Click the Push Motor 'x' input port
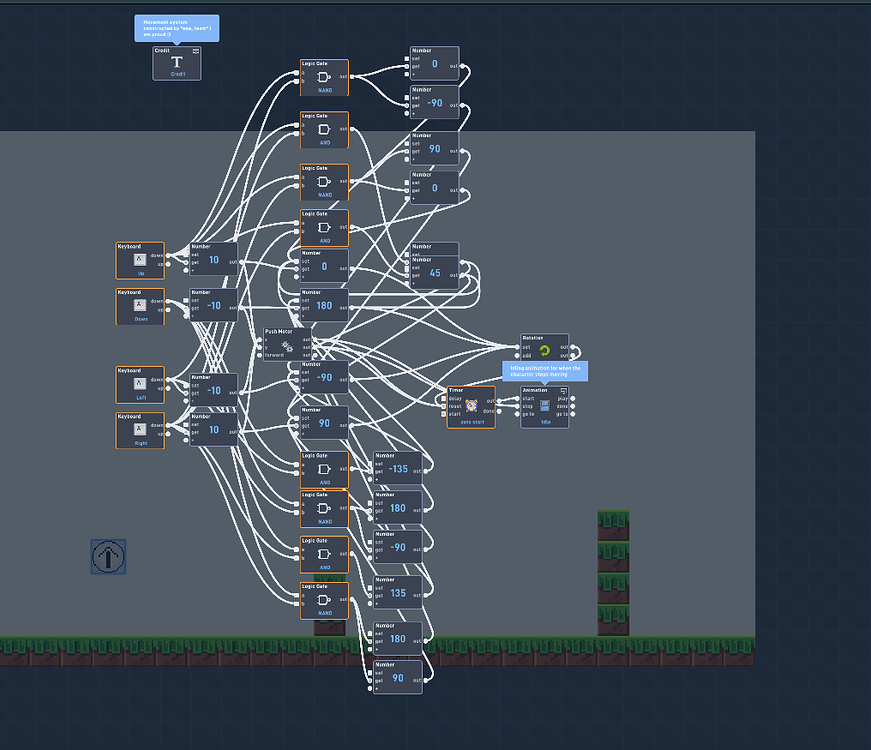The height and width of the screenshot is (750, 871). coord(260,339)
